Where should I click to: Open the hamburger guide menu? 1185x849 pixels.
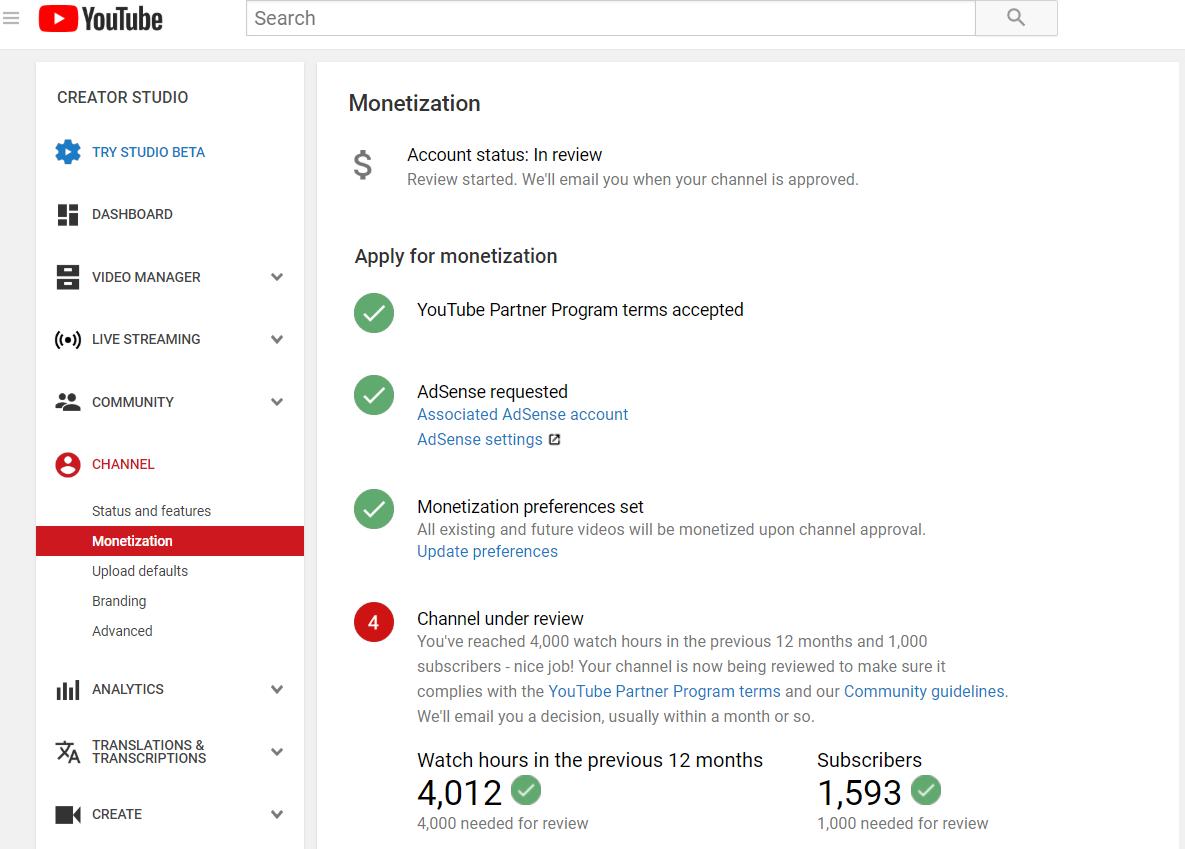(x=11, y=18)
